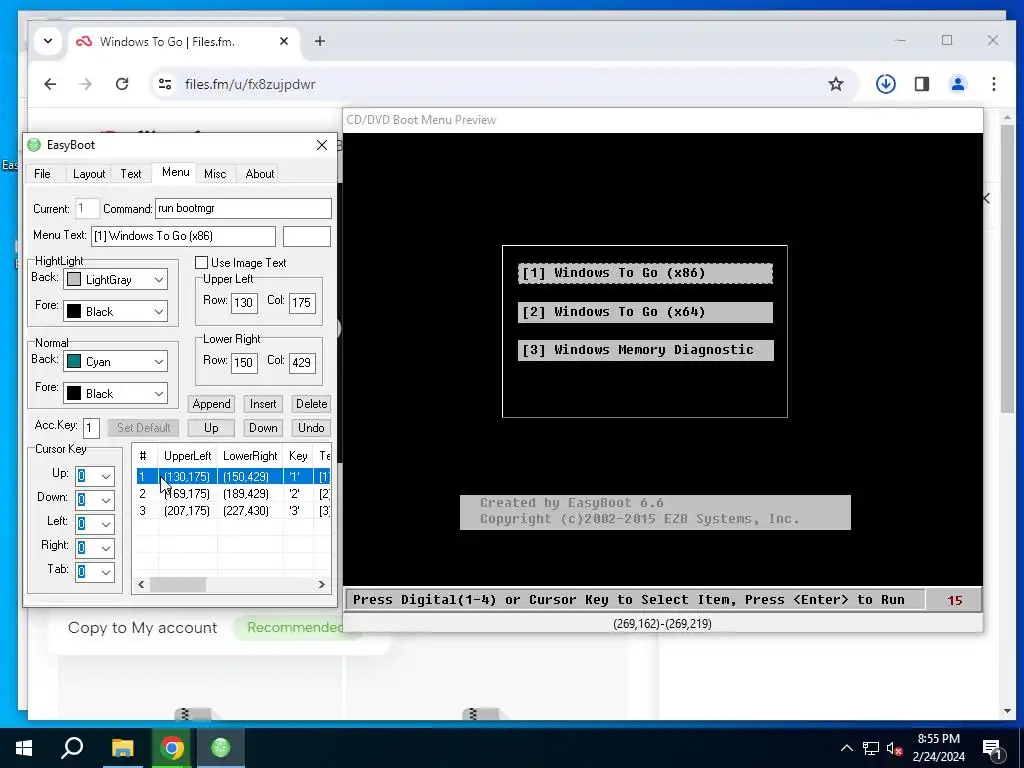Move menu item with Up button
This screenshot has height=768, width=1024.
coord(211,428)
